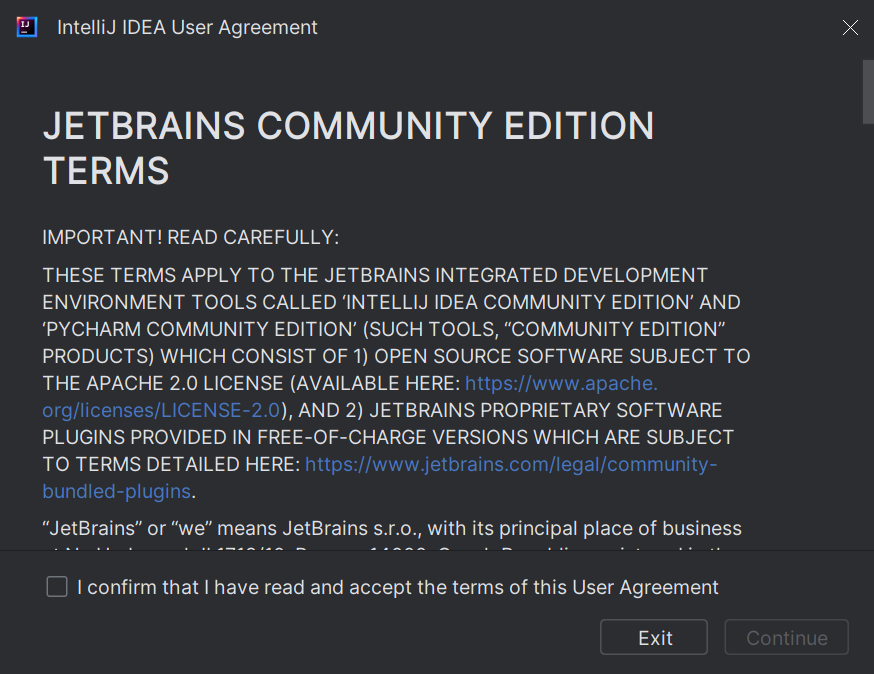Click the disabled Continue button
Viewport: 874px width, 674px height.
pos(786,637)
